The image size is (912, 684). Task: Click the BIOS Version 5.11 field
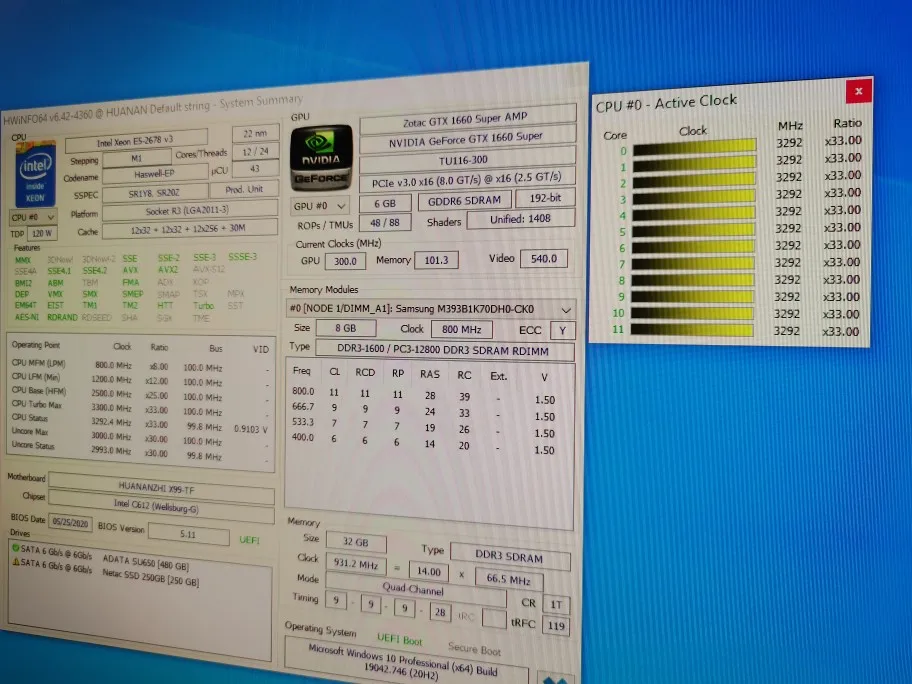188,533
